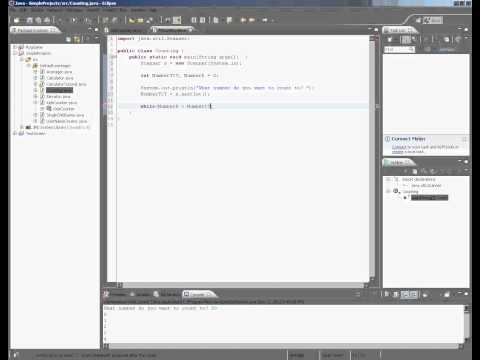Switch to the Package Explorer tab

click(x=35, y=30)
